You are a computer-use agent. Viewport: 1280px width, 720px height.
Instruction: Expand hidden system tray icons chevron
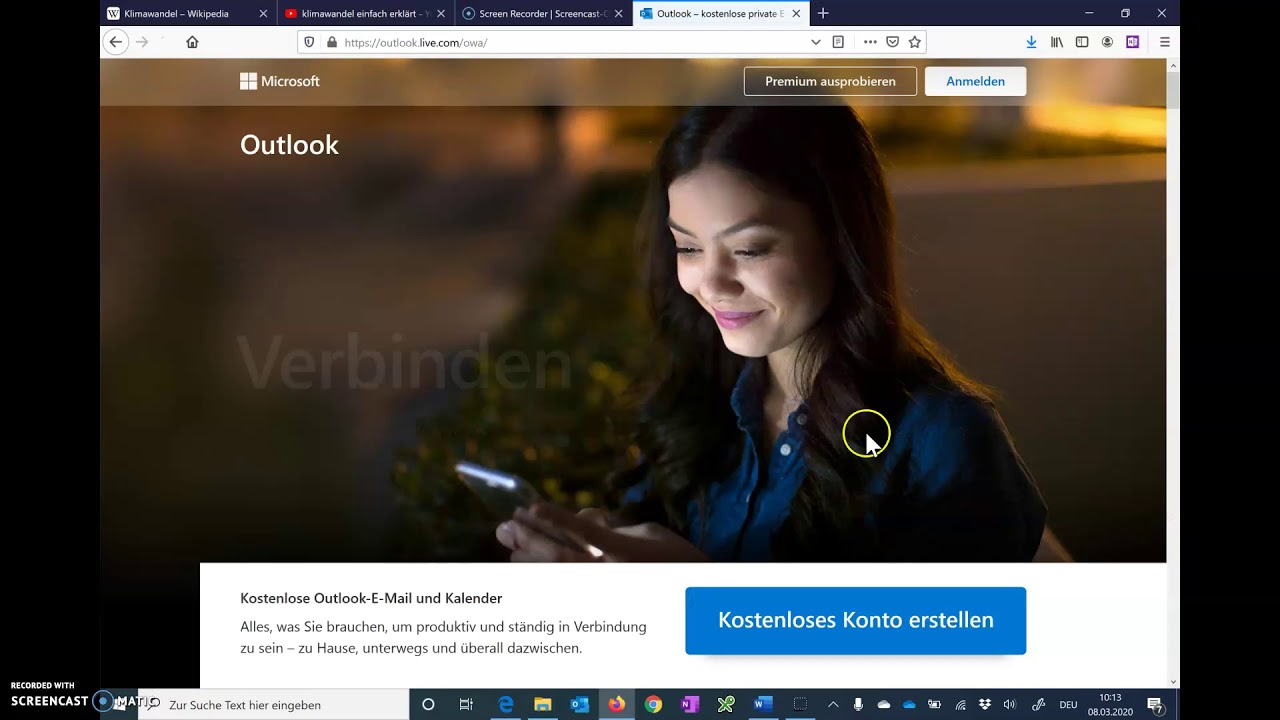pos(833,705)
